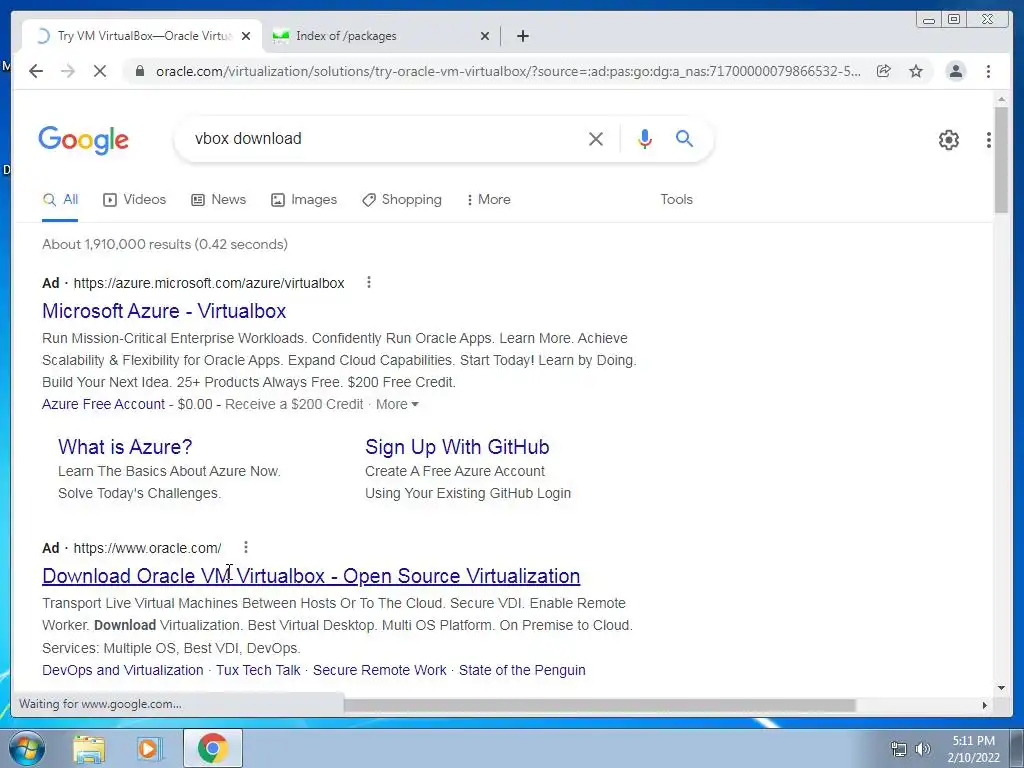Bookmark this page with the star
This screenshot has width=1024, height=768.
(916, 71)
